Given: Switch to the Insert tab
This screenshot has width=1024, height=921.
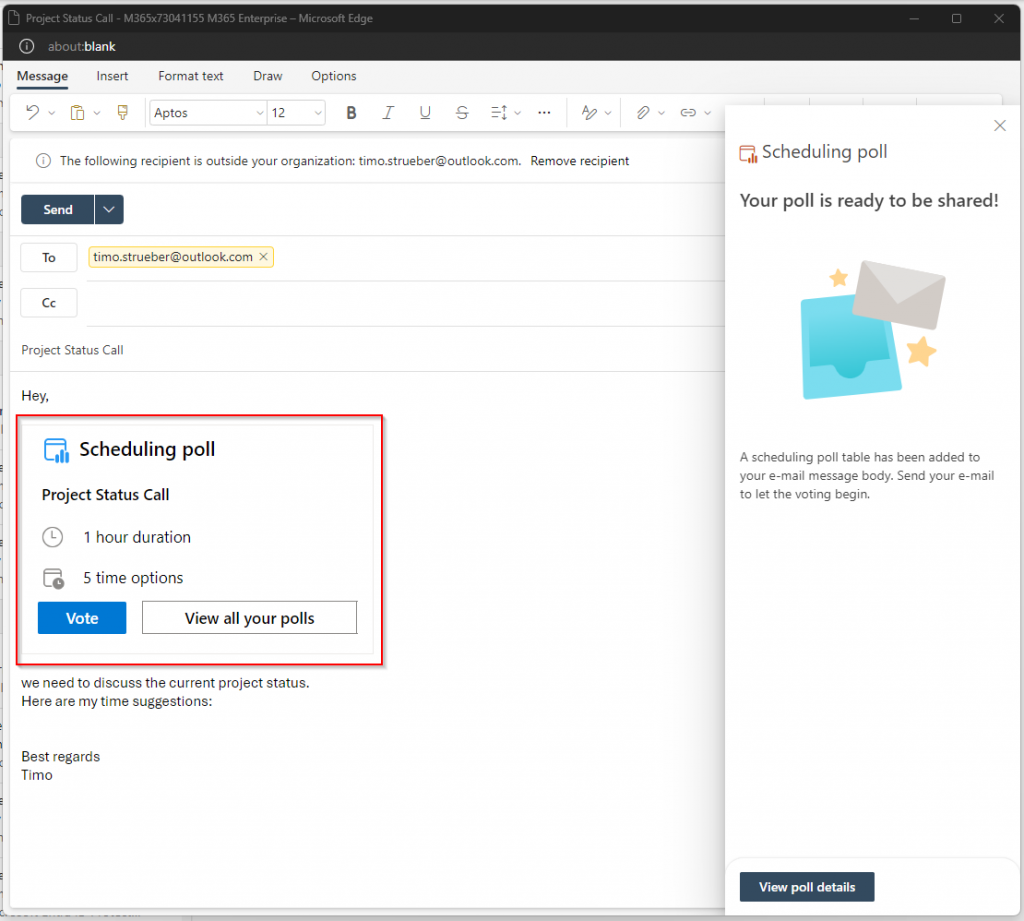Looking at the screenshot, I should coord(112,76).
